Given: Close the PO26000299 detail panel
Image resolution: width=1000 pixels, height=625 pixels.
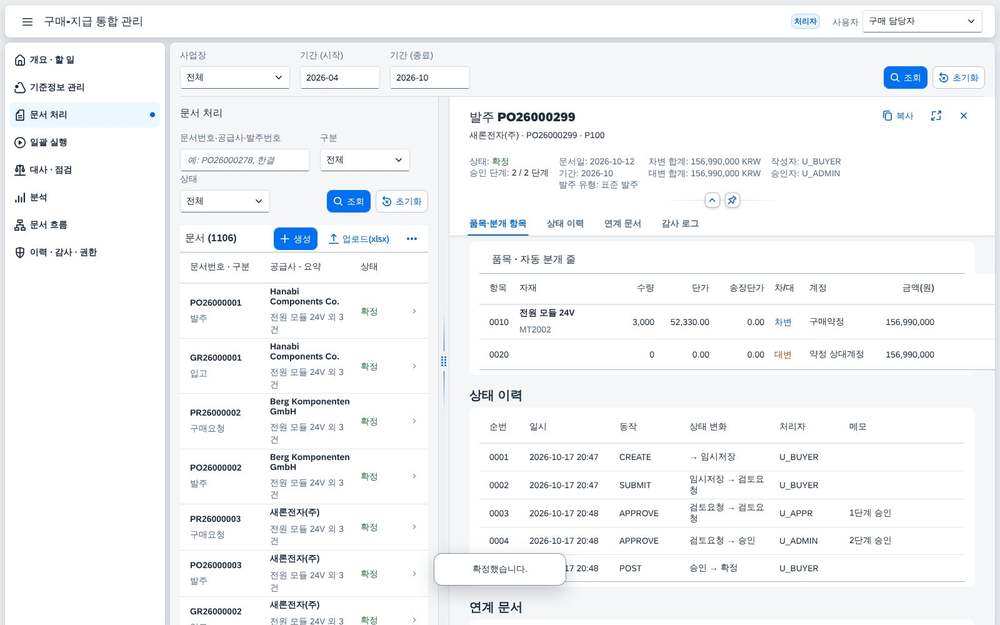Looking at the screenshot, I should point(964,116).
